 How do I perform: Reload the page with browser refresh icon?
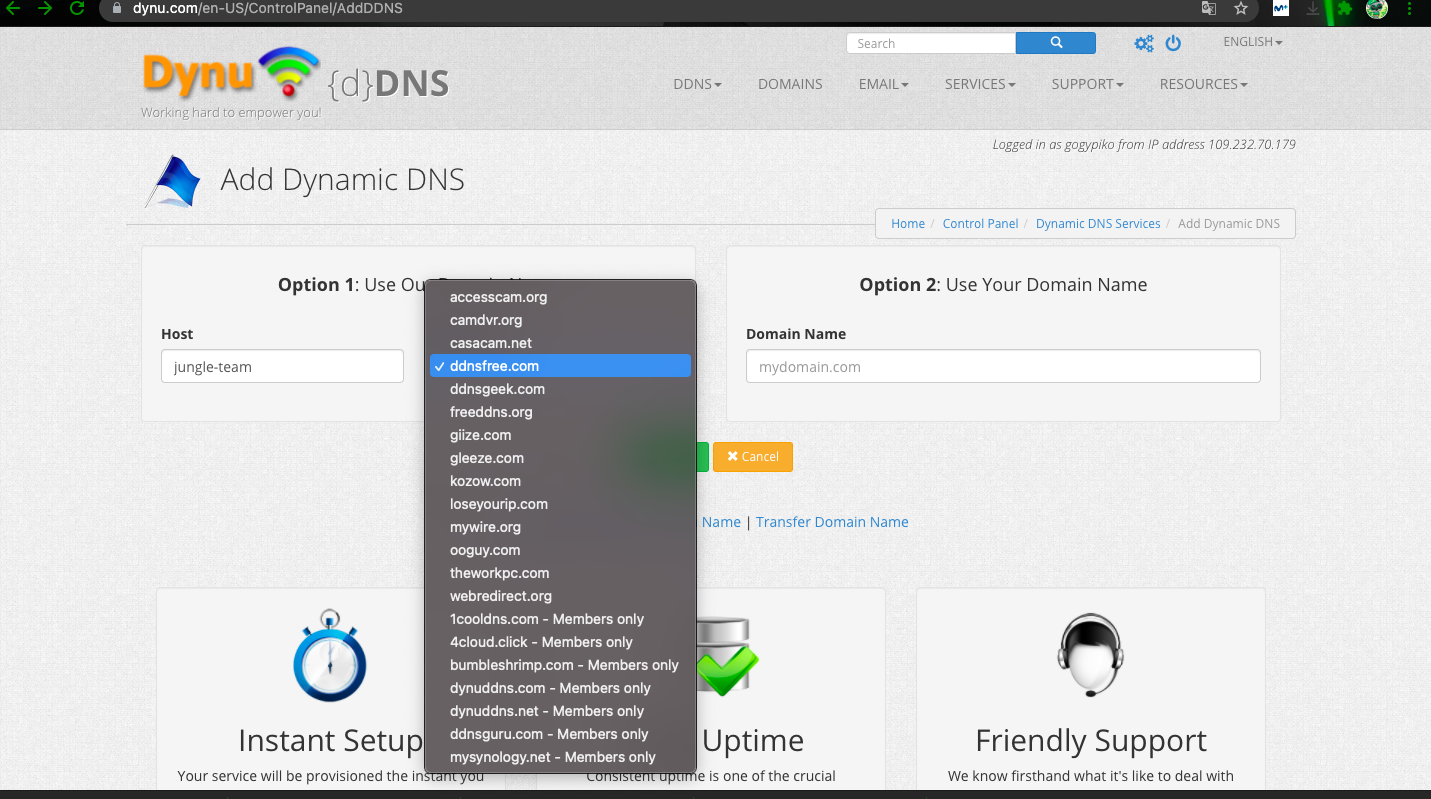tap(77, 9)
